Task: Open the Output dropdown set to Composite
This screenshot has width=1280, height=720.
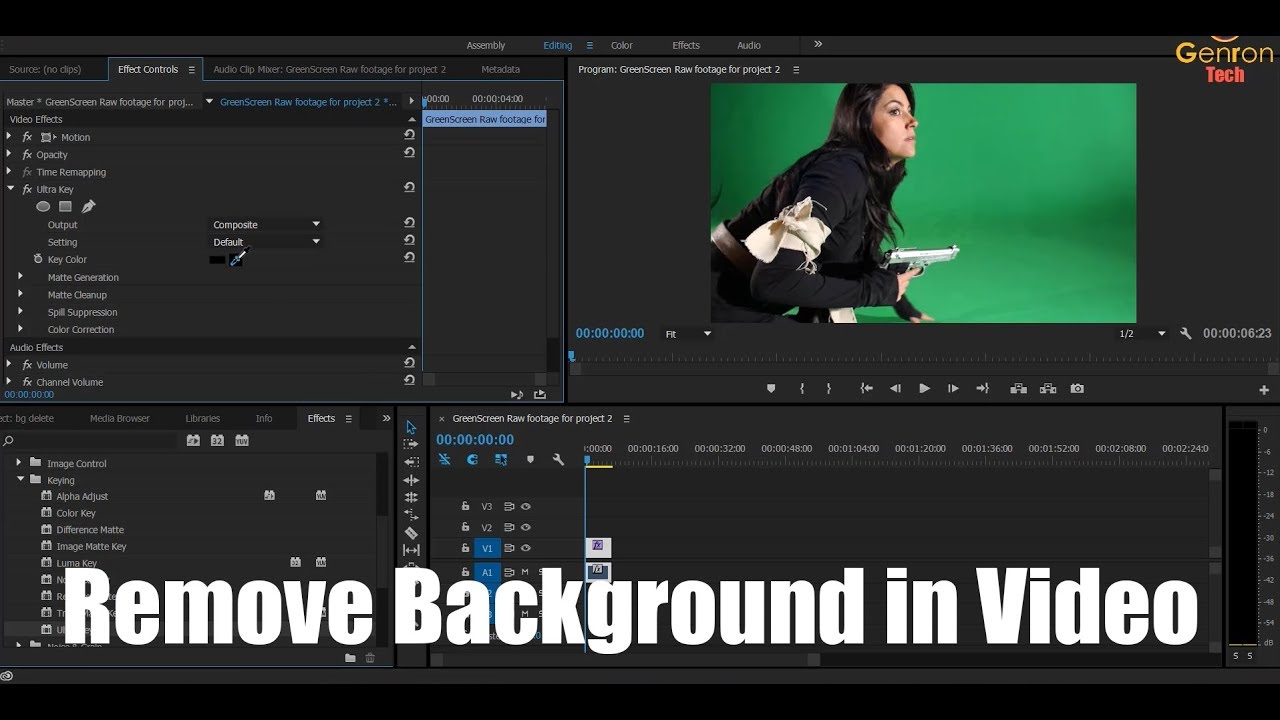Action: pos(266,225)
